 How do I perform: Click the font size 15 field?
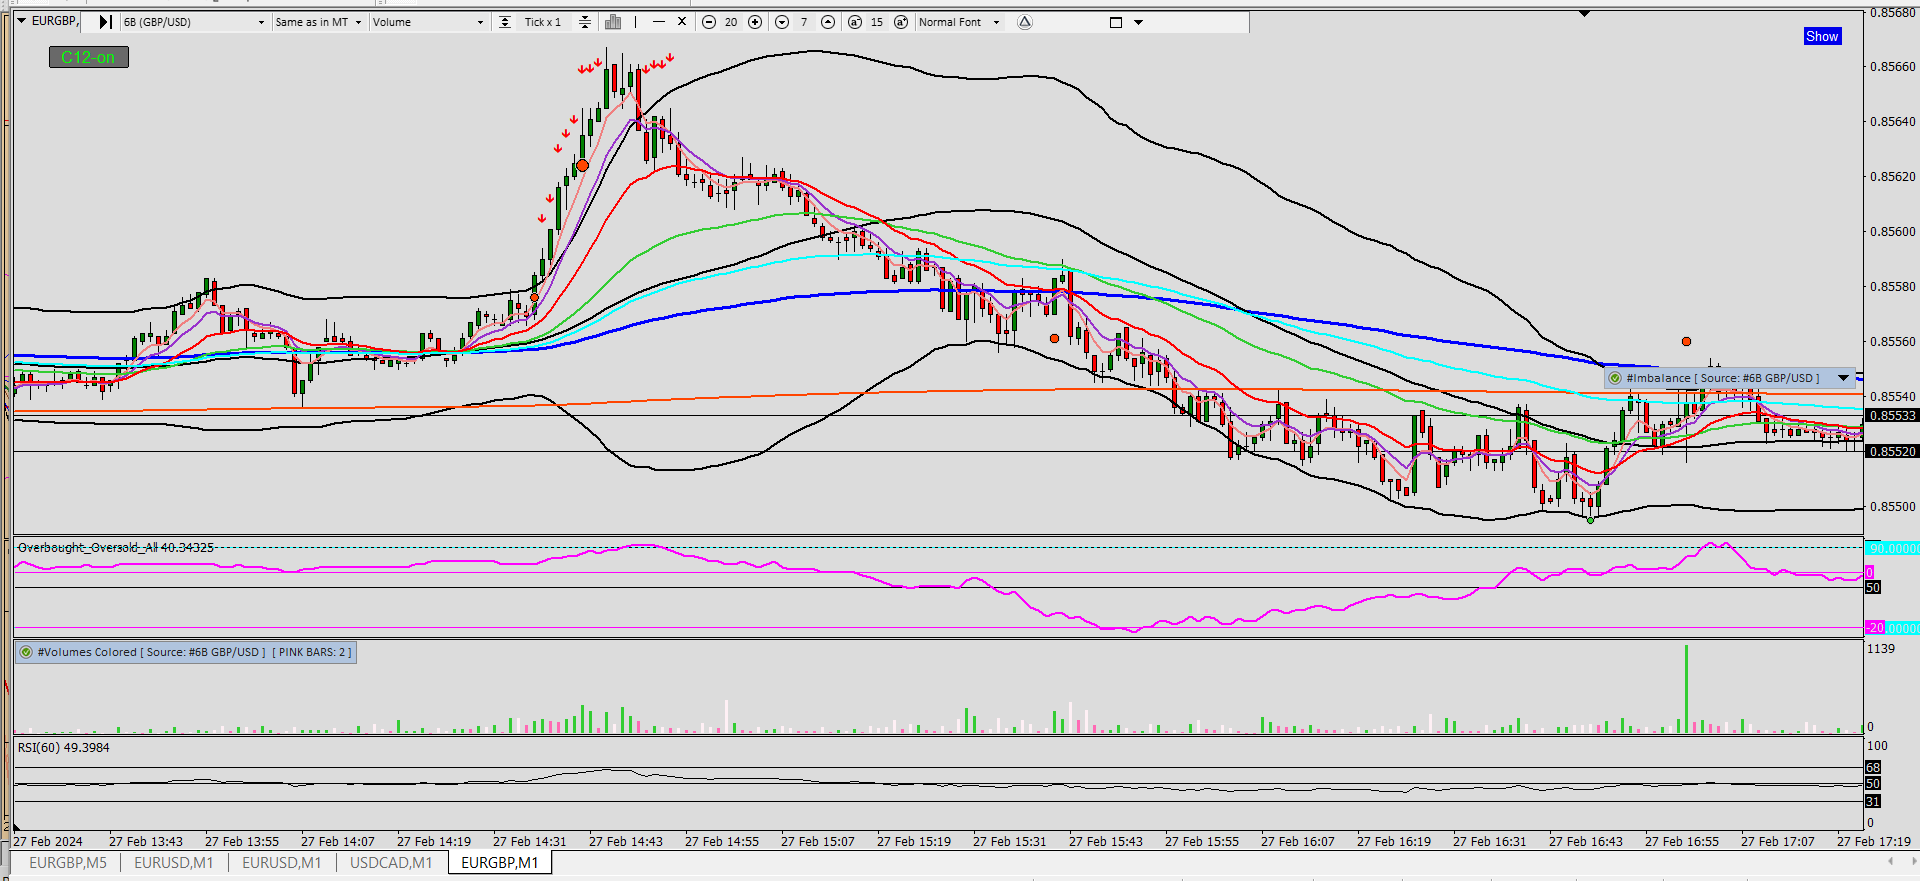point(877,22)
